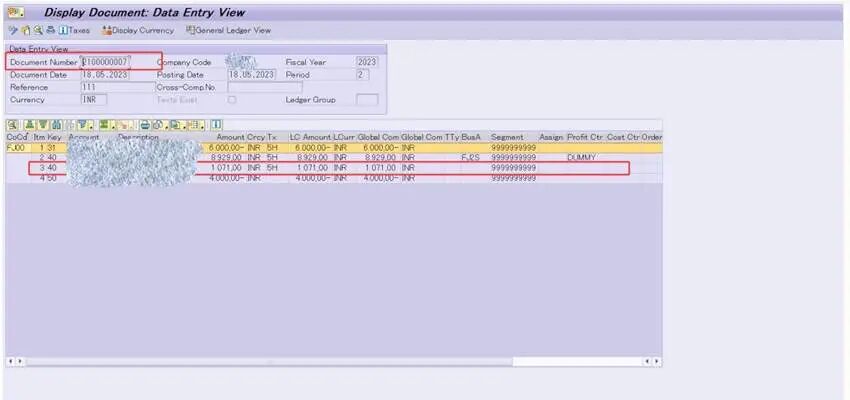Click the Display/Change pencil icon
The image size is (850, 400).
14,30
